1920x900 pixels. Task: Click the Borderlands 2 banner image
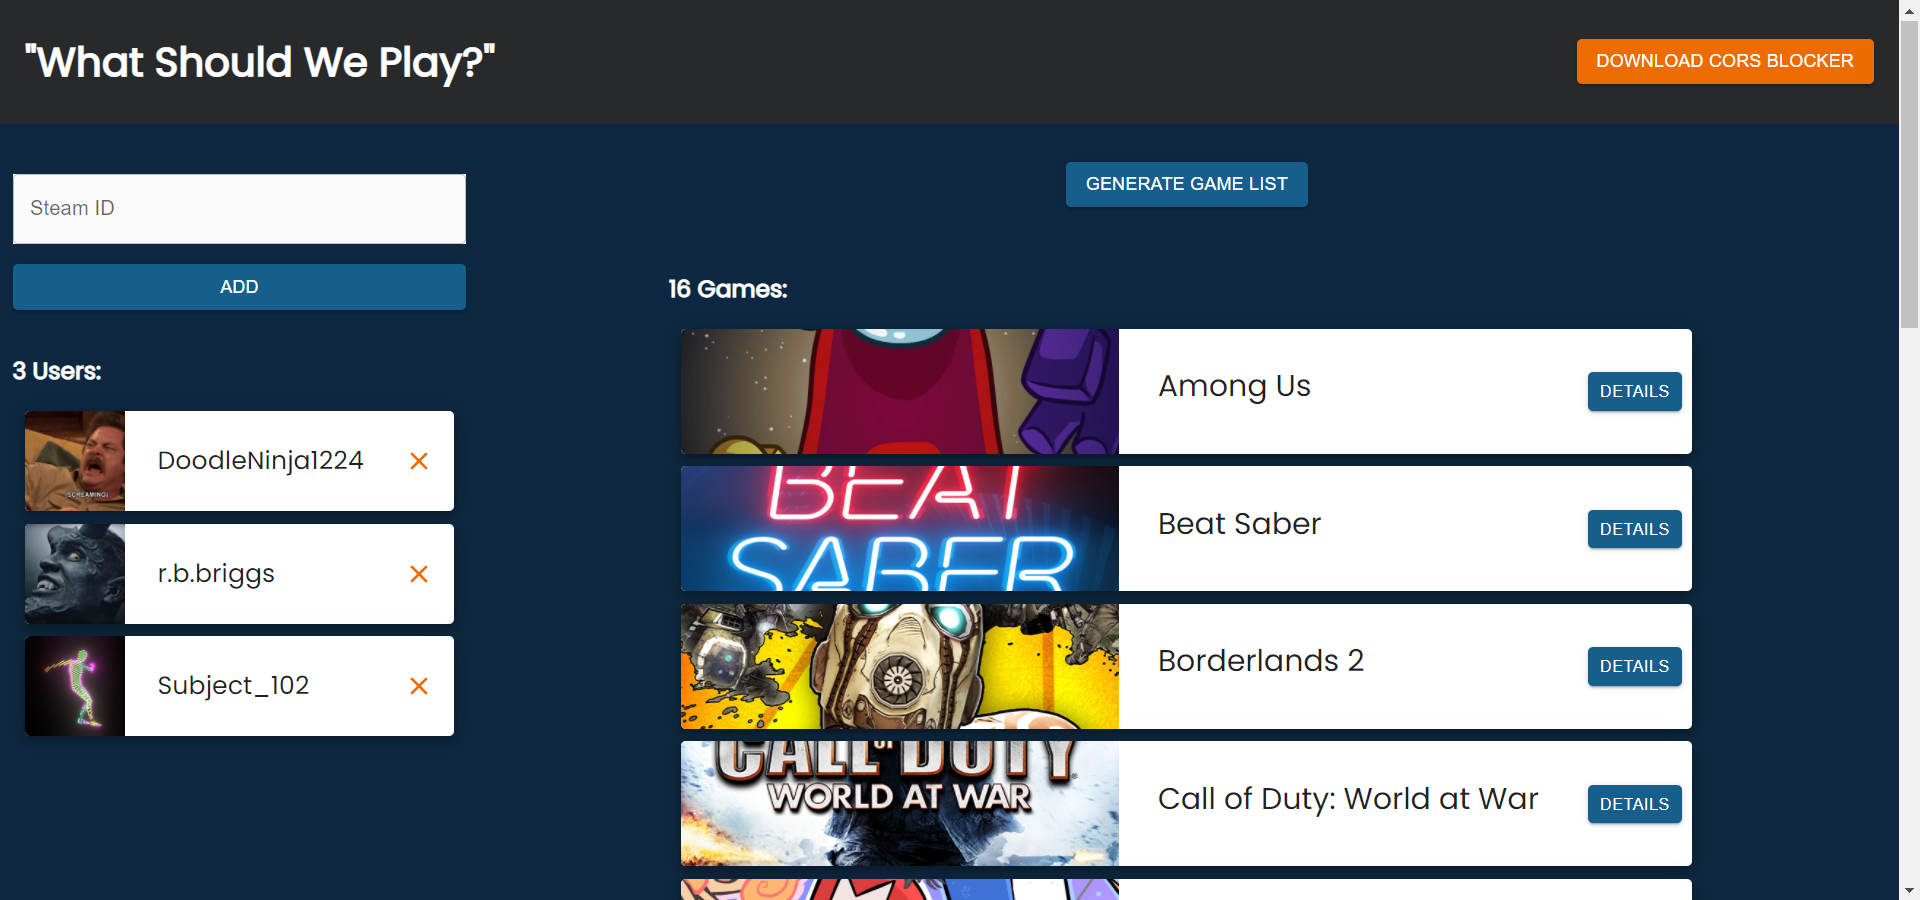900,666
